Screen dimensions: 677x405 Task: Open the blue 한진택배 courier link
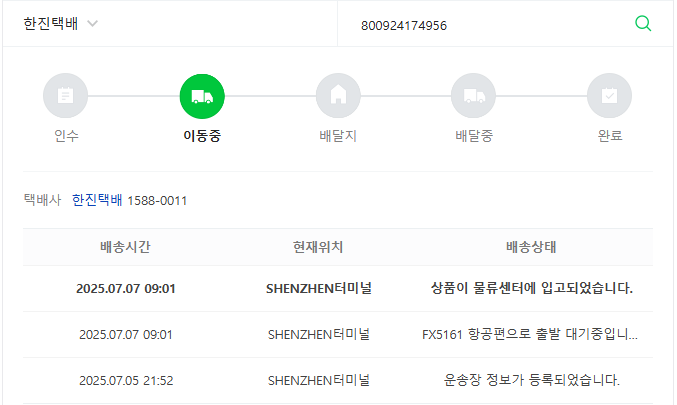[97, 200]
